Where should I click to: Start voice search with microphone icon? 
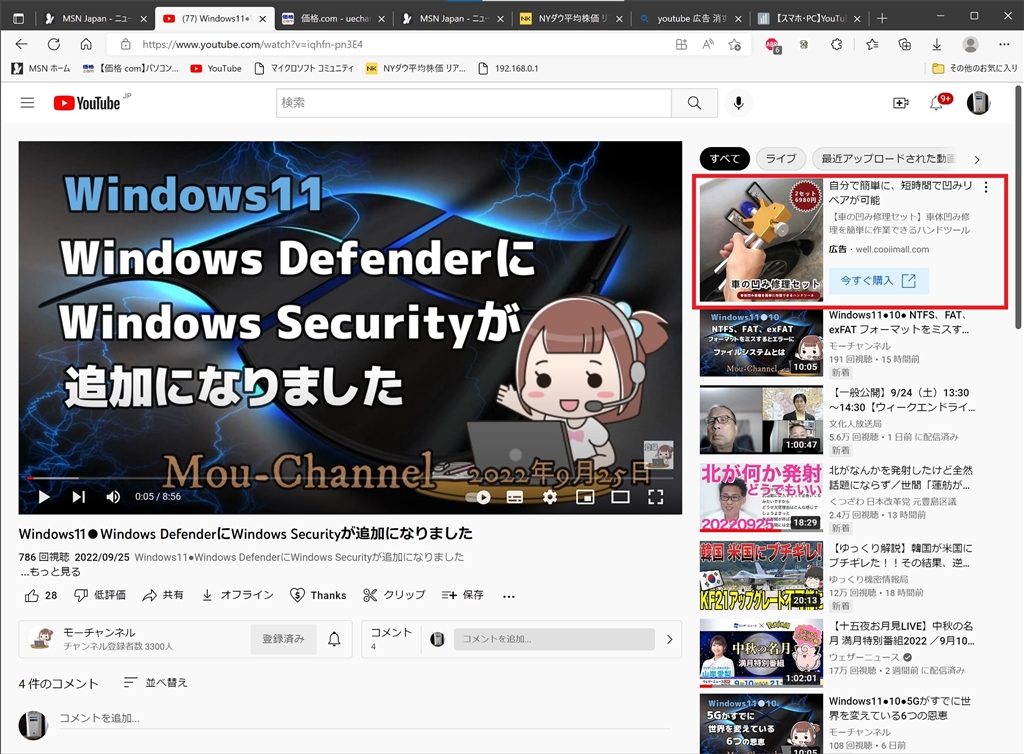click(x=739, y=103)
